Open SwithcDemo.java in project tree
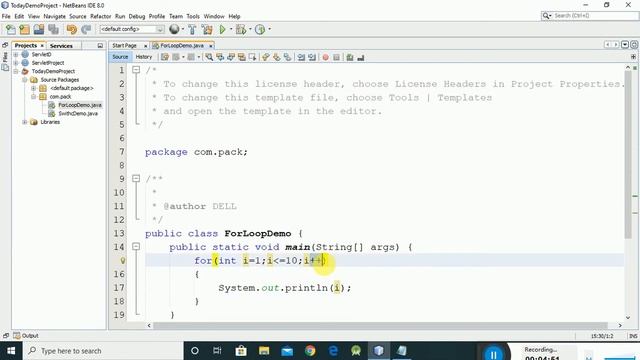This screenshot has height=360, width=640. click(x=78, y=113)
